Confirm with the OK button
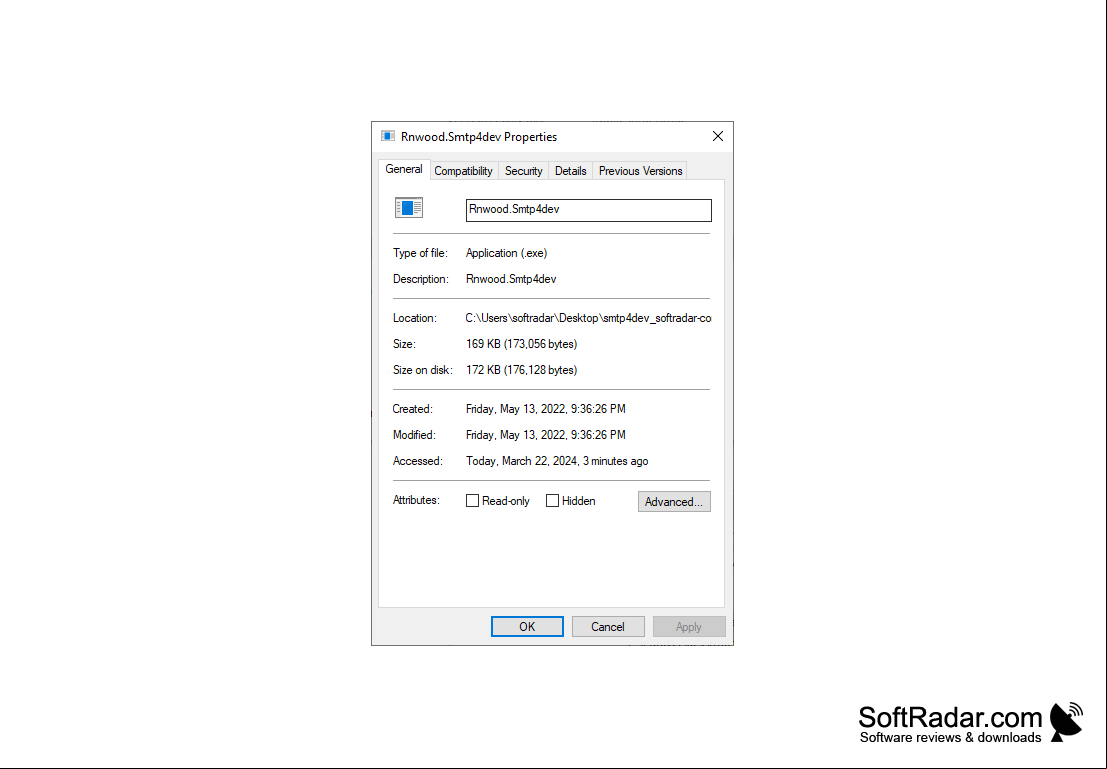This screenshot has width=1107, height=769. coord(527,626)
